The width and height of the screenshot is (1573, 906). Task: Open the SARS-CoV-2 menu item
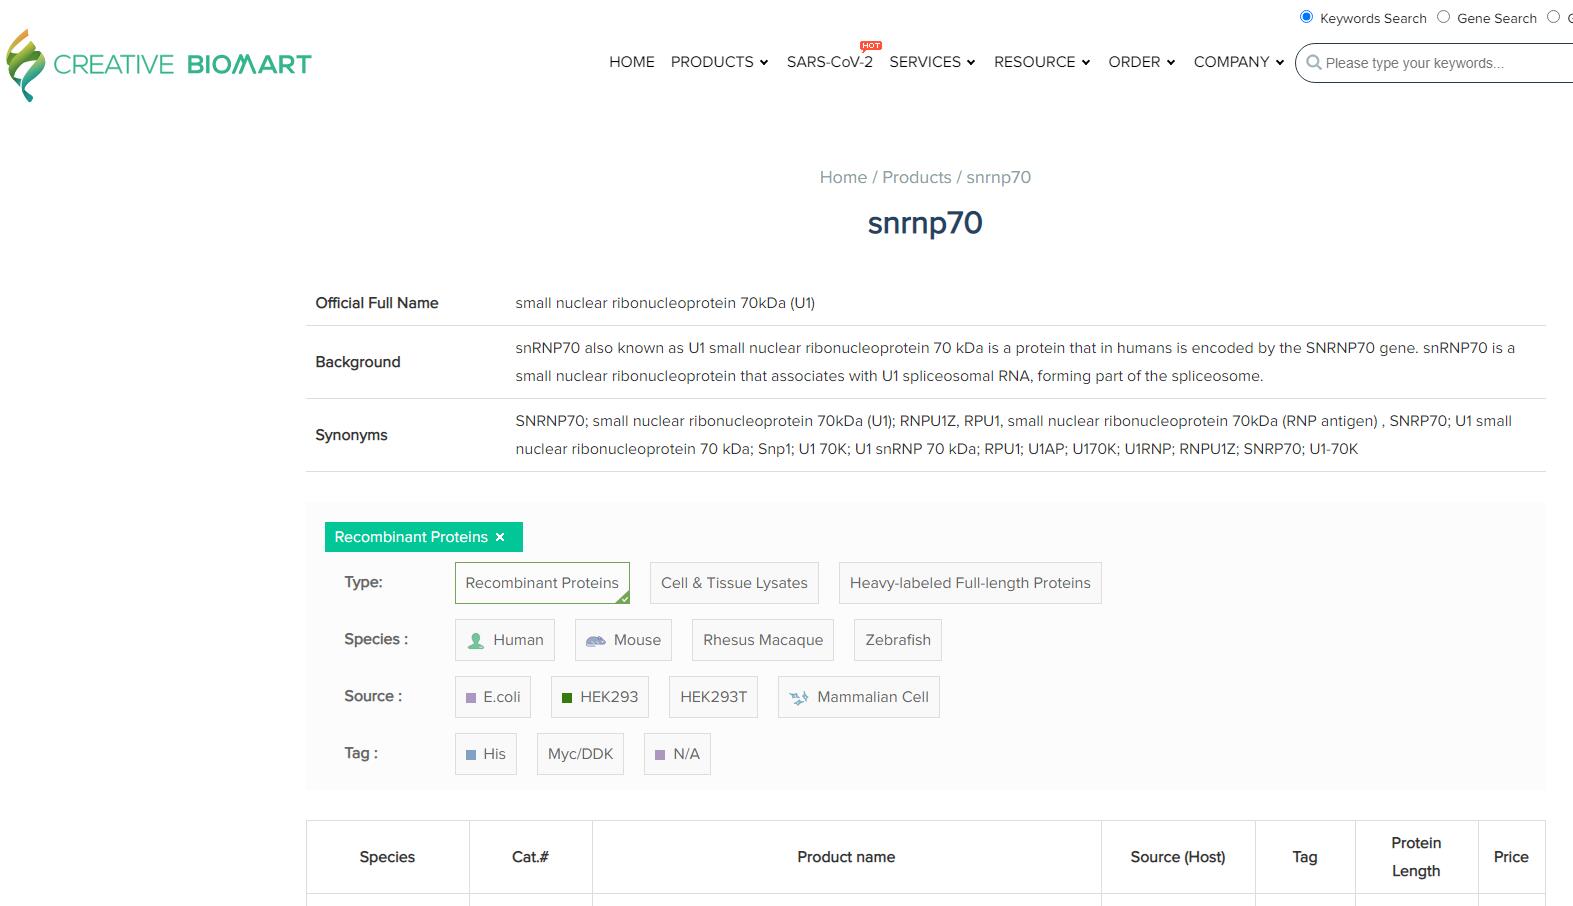tap(830, 62)
